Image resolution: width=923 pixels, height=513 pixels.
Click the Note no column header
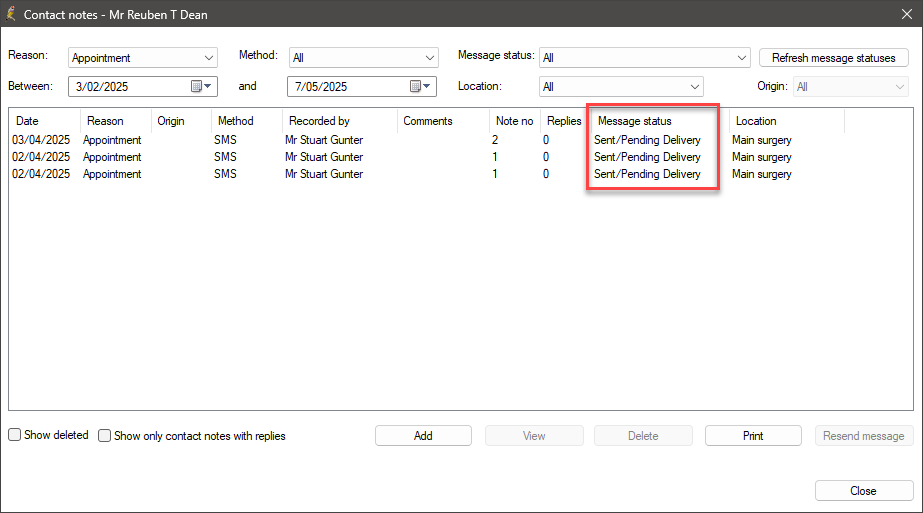pos(514,121)
